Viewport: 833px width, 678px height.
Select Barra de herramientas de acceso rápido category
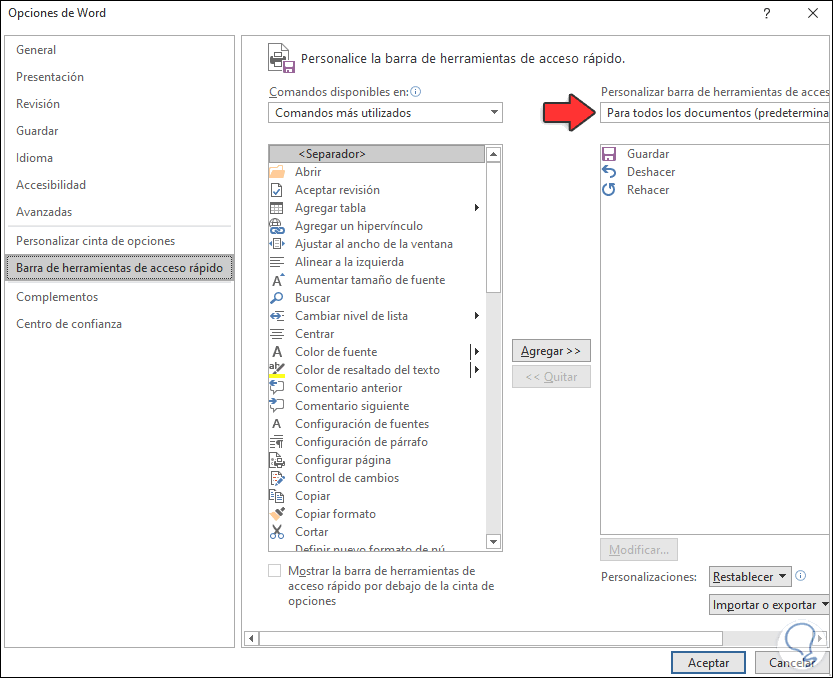tap(119, 268)
